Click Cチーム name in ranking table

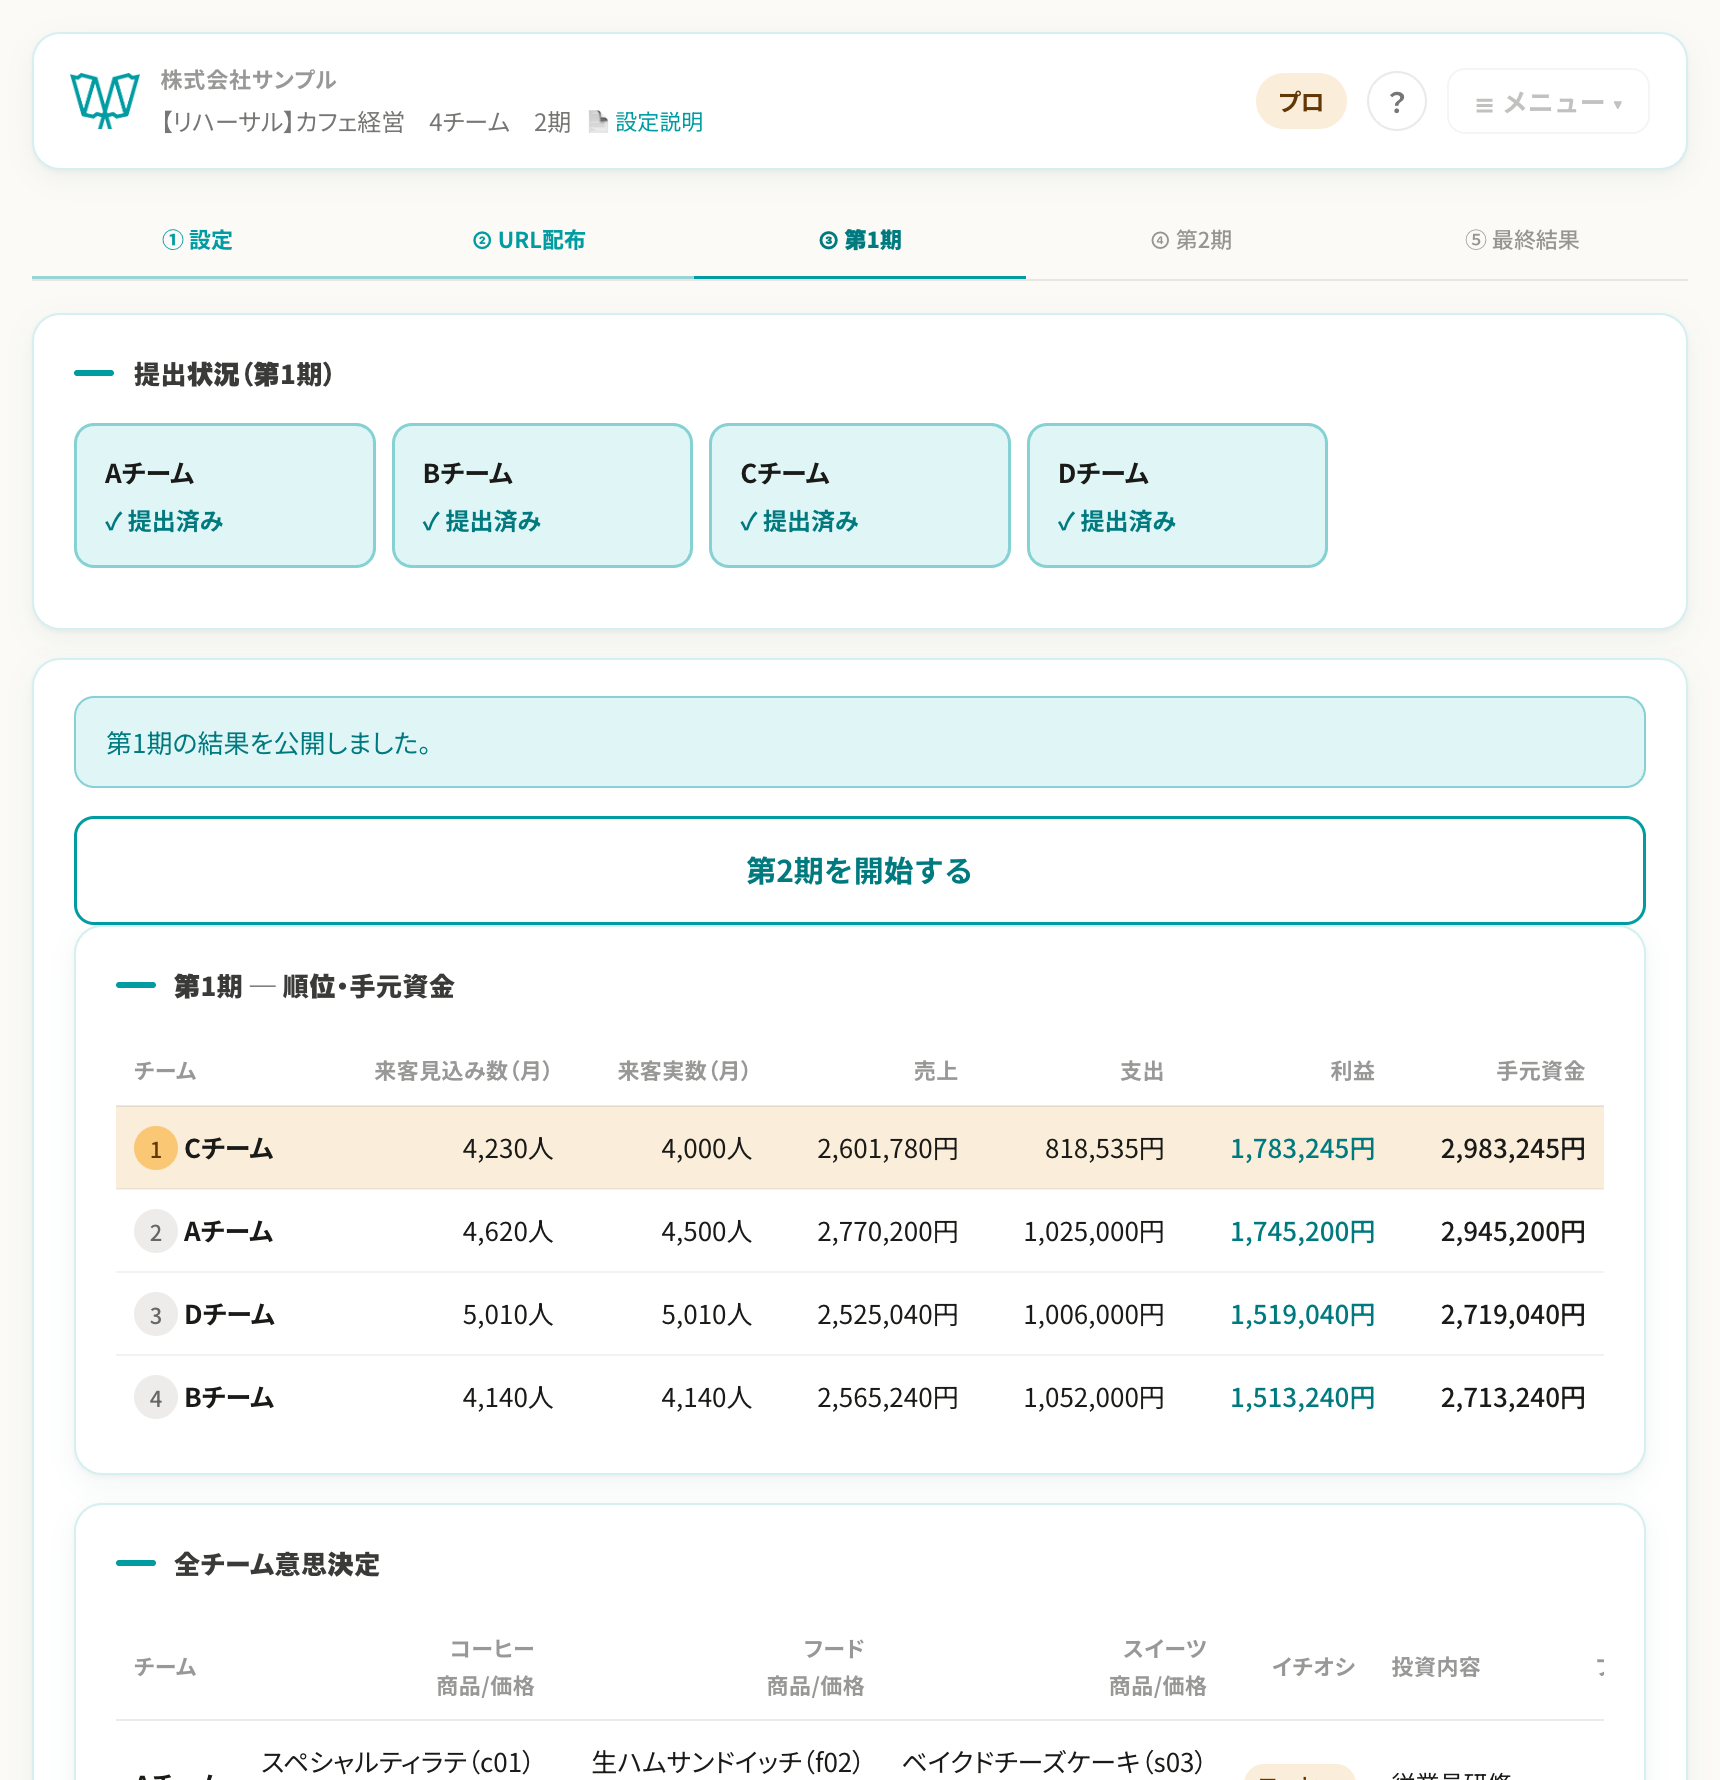tap(229, 1148)
